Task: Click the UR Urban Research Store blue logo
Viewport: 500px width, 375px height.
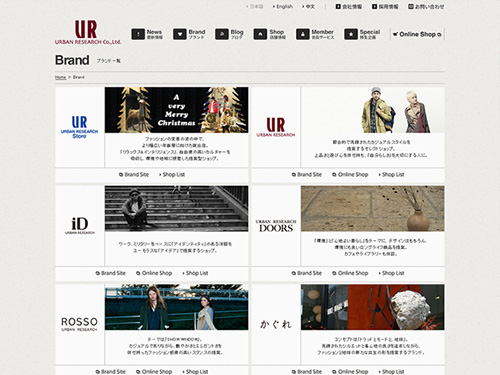Action: 79,127
